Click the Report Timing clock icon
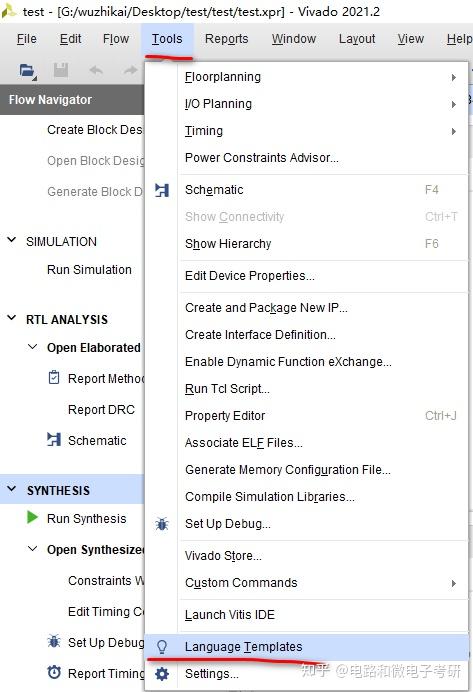 tap(54, 673)
